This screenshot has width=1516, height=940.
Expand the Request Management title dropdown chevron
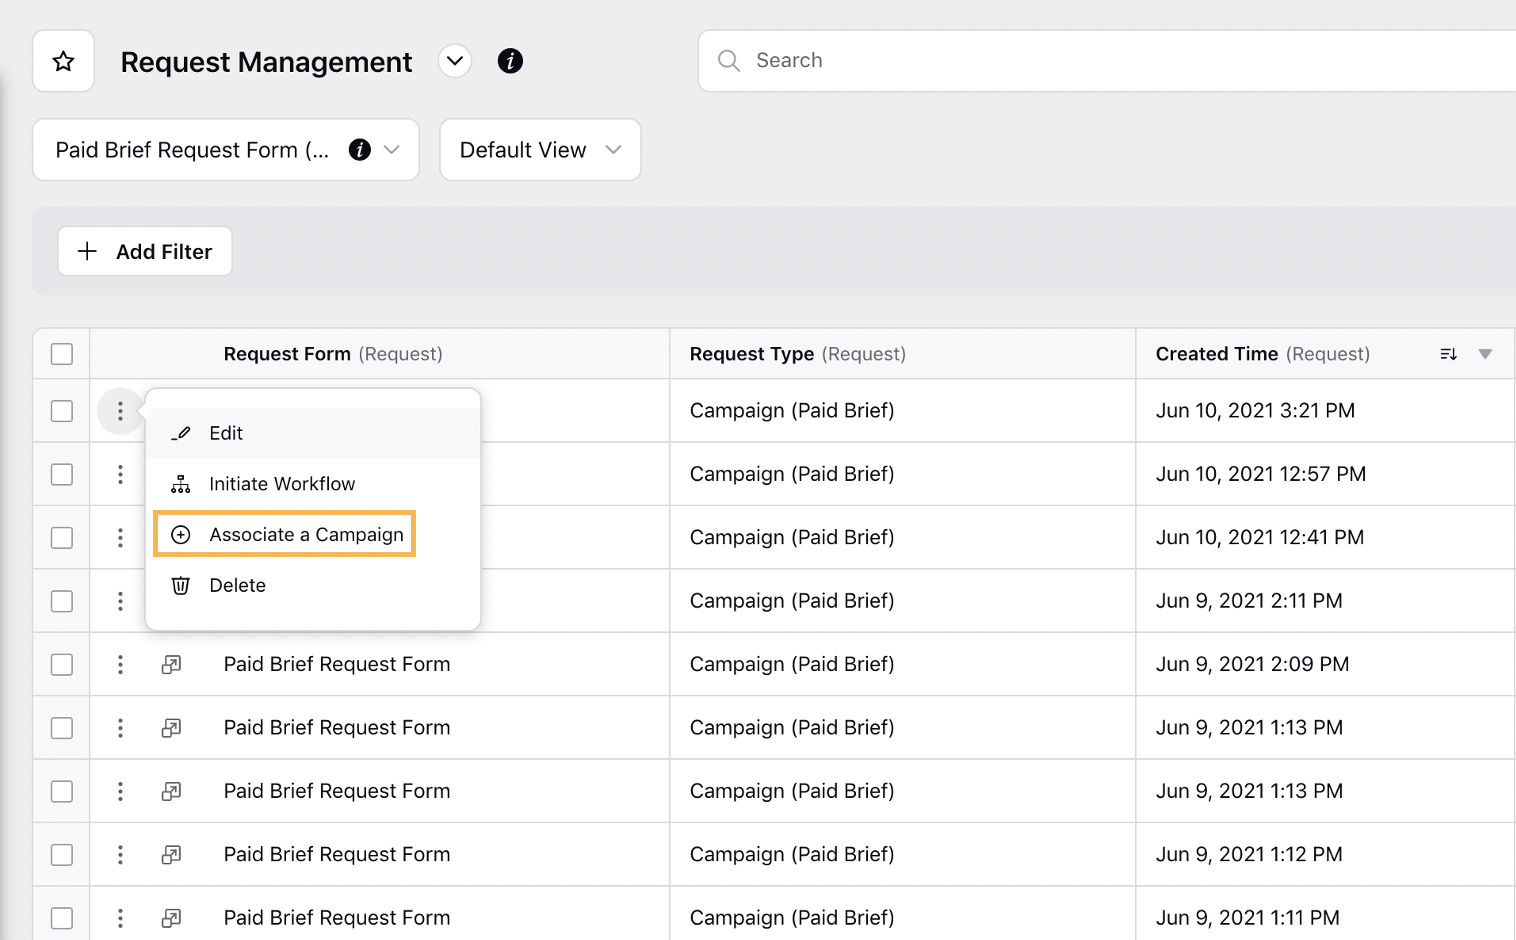(x=455, y=61)
